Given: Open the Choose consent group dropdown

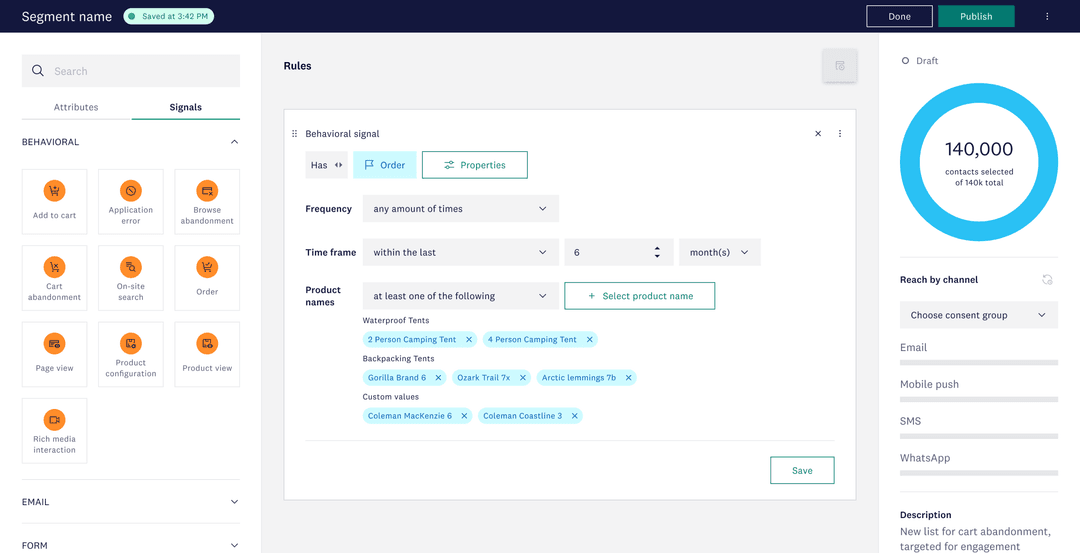Looking at the screenshot, I should pos(979,315).
